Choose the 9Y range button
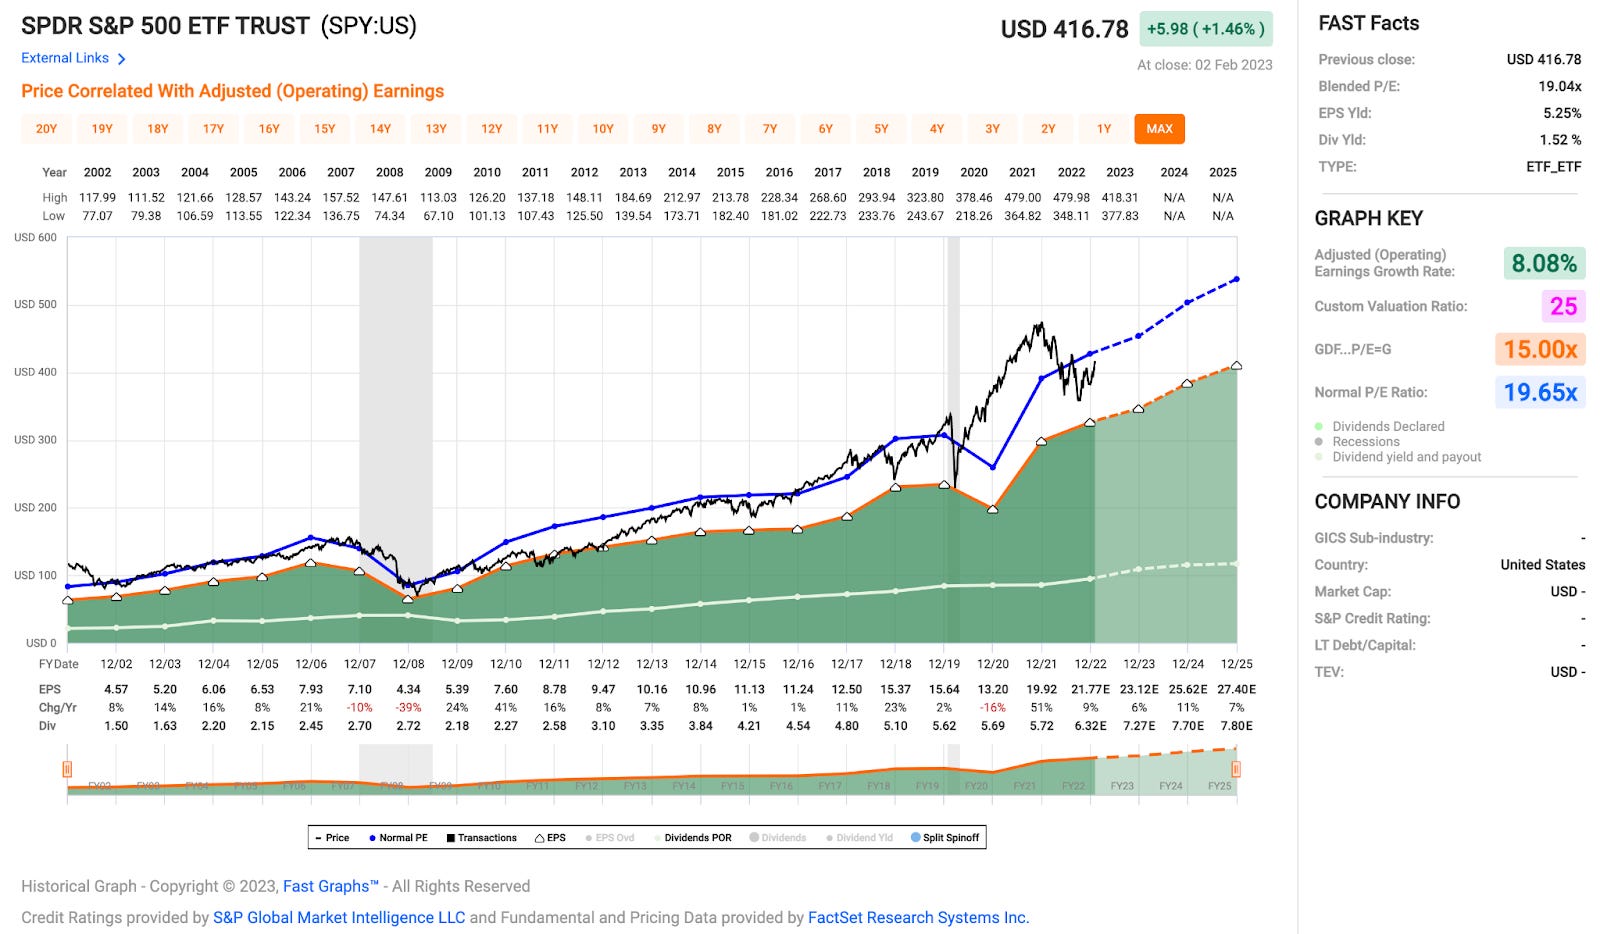 [x=659, y=129]
